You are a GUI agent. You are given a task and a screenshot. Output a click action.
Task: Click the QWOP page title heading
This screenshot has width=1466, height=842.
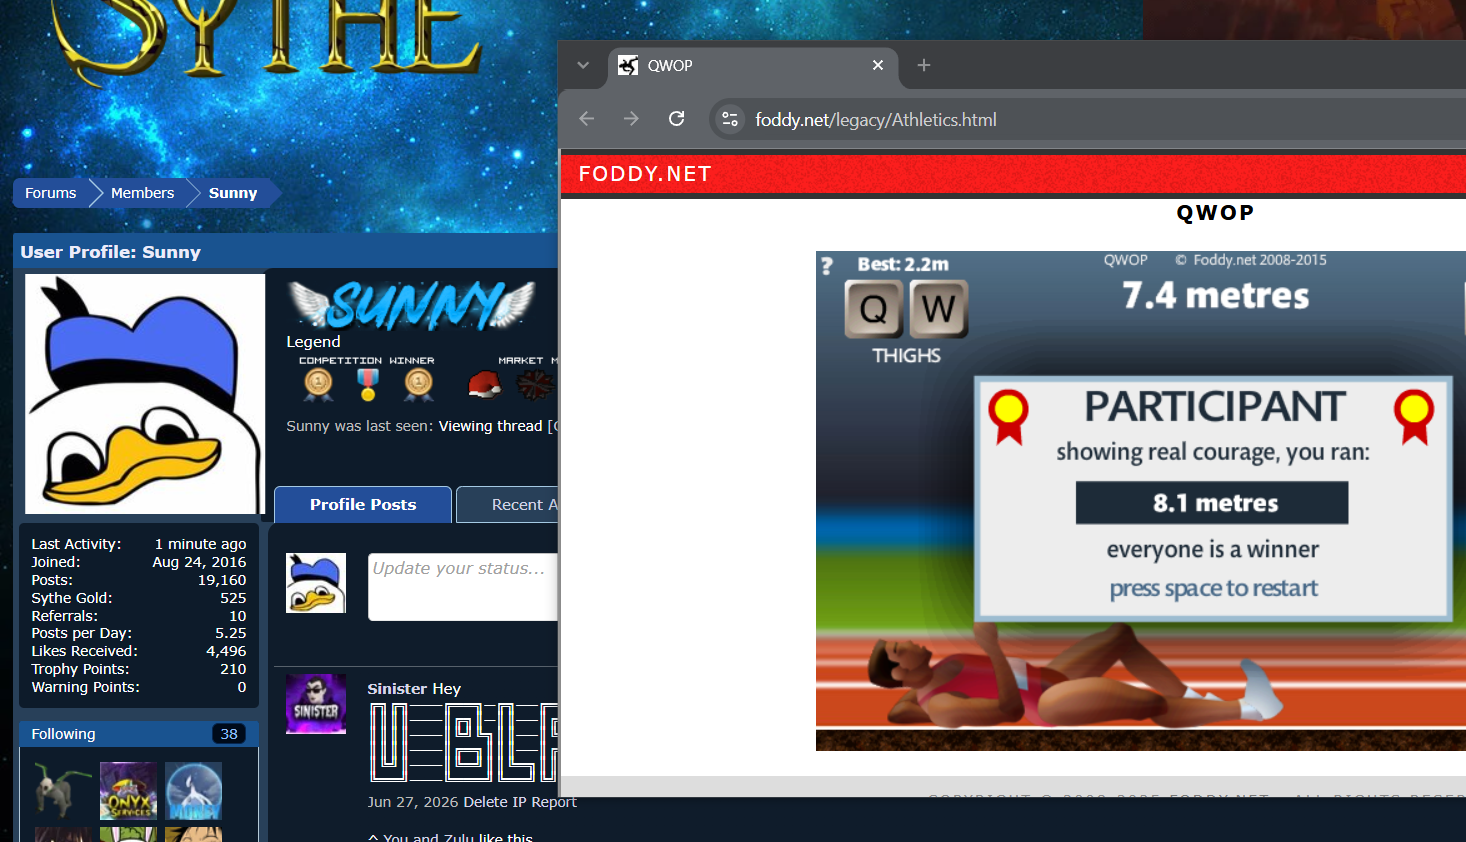[x=1215, y=213]
